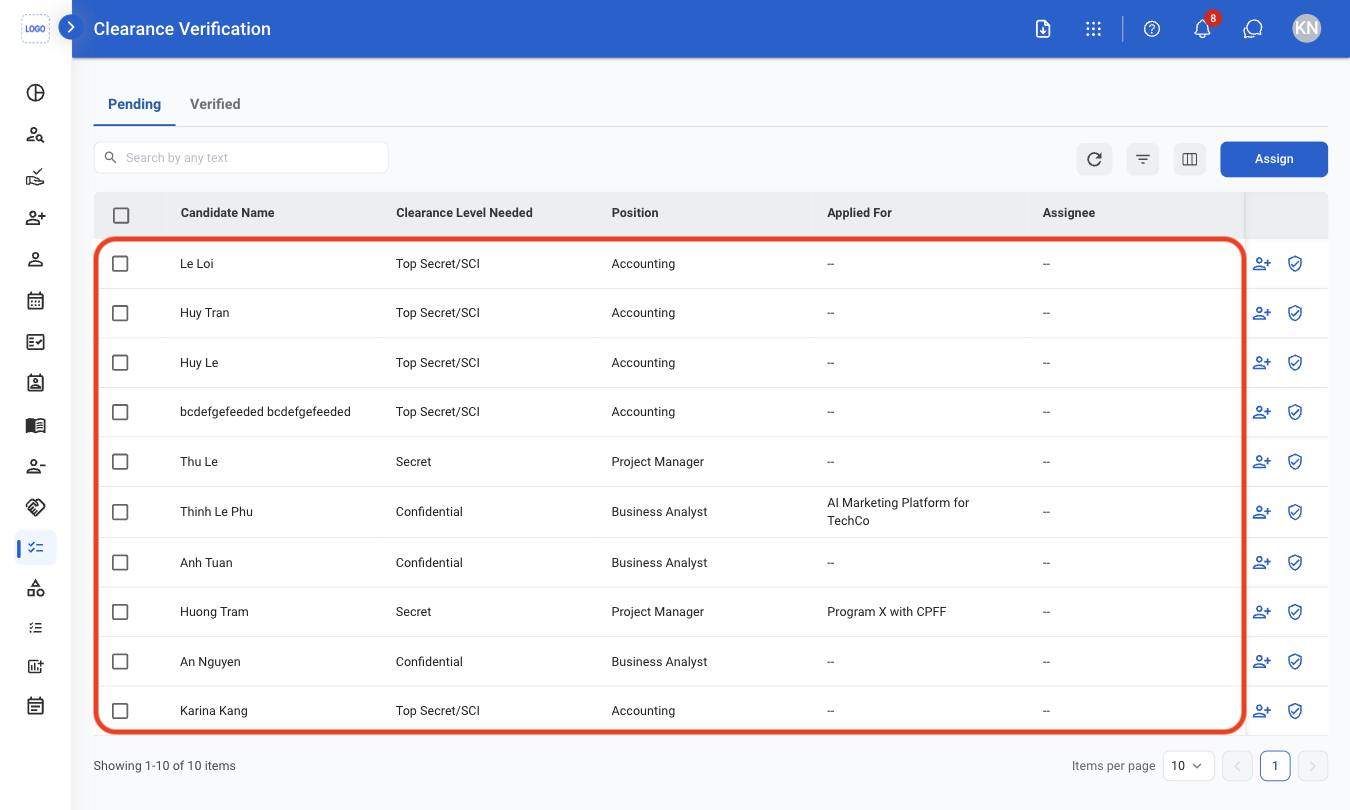Check the Karina Kang row checkbox

point(120,711)
